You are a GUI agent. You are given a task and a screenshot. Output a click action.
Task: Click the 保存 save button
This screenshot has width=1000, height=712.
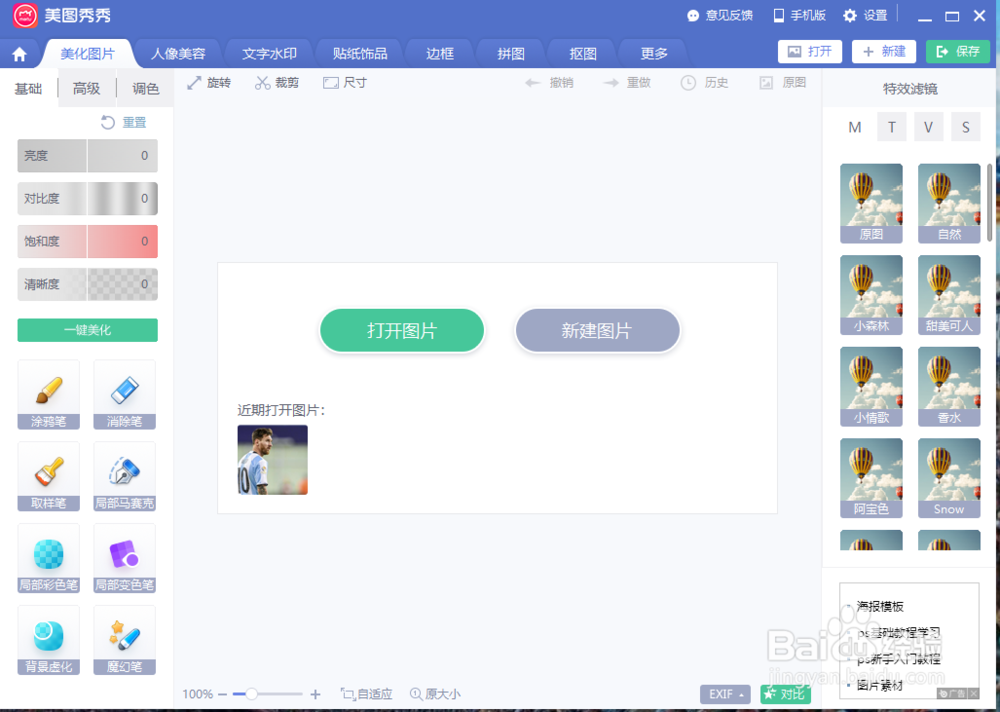(957, 51)
